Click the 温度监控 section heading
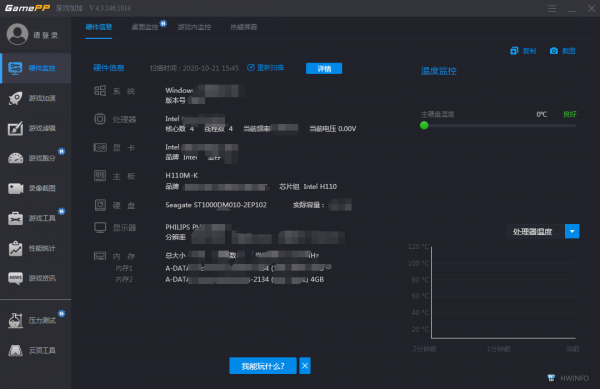Image resolution: width=600 pixels, height=389 pixels. (439, 71)
